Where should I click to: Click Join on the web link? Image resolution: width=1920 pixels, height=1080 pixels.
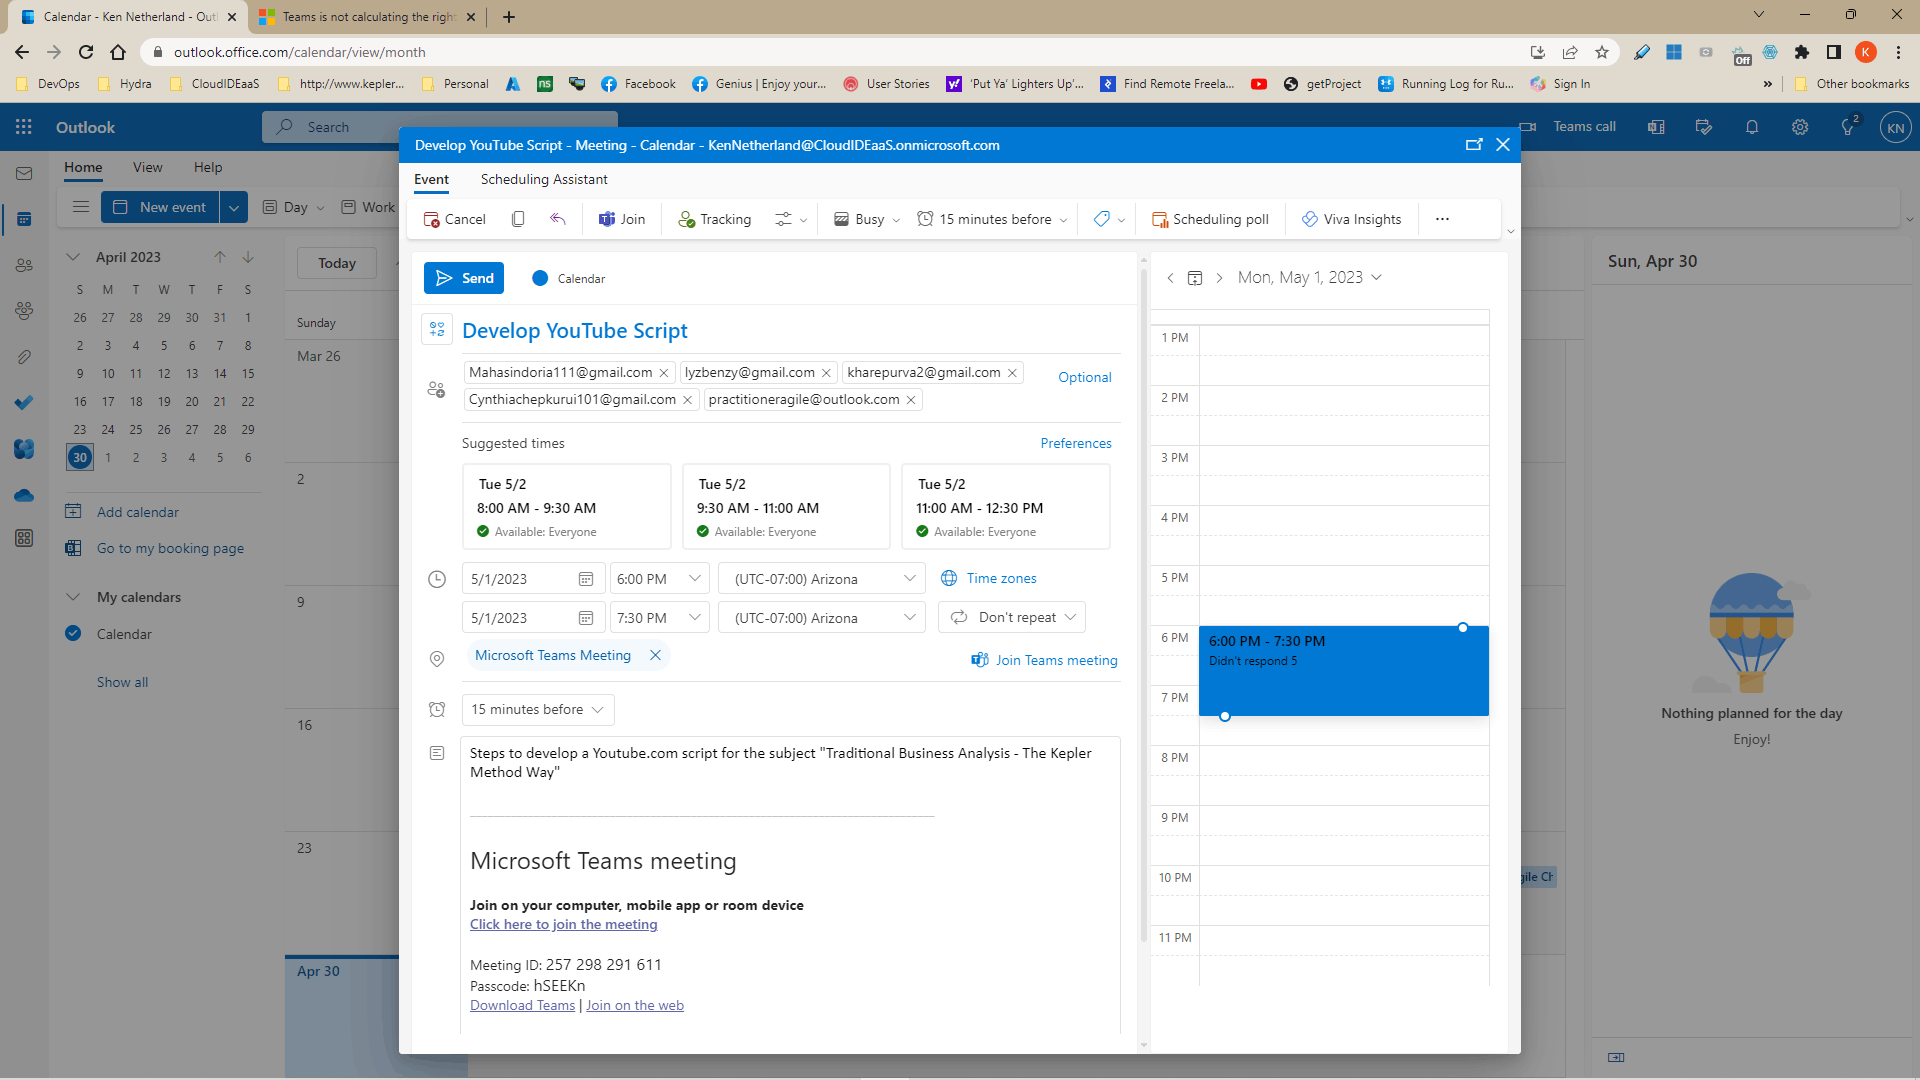[636, 1005]
